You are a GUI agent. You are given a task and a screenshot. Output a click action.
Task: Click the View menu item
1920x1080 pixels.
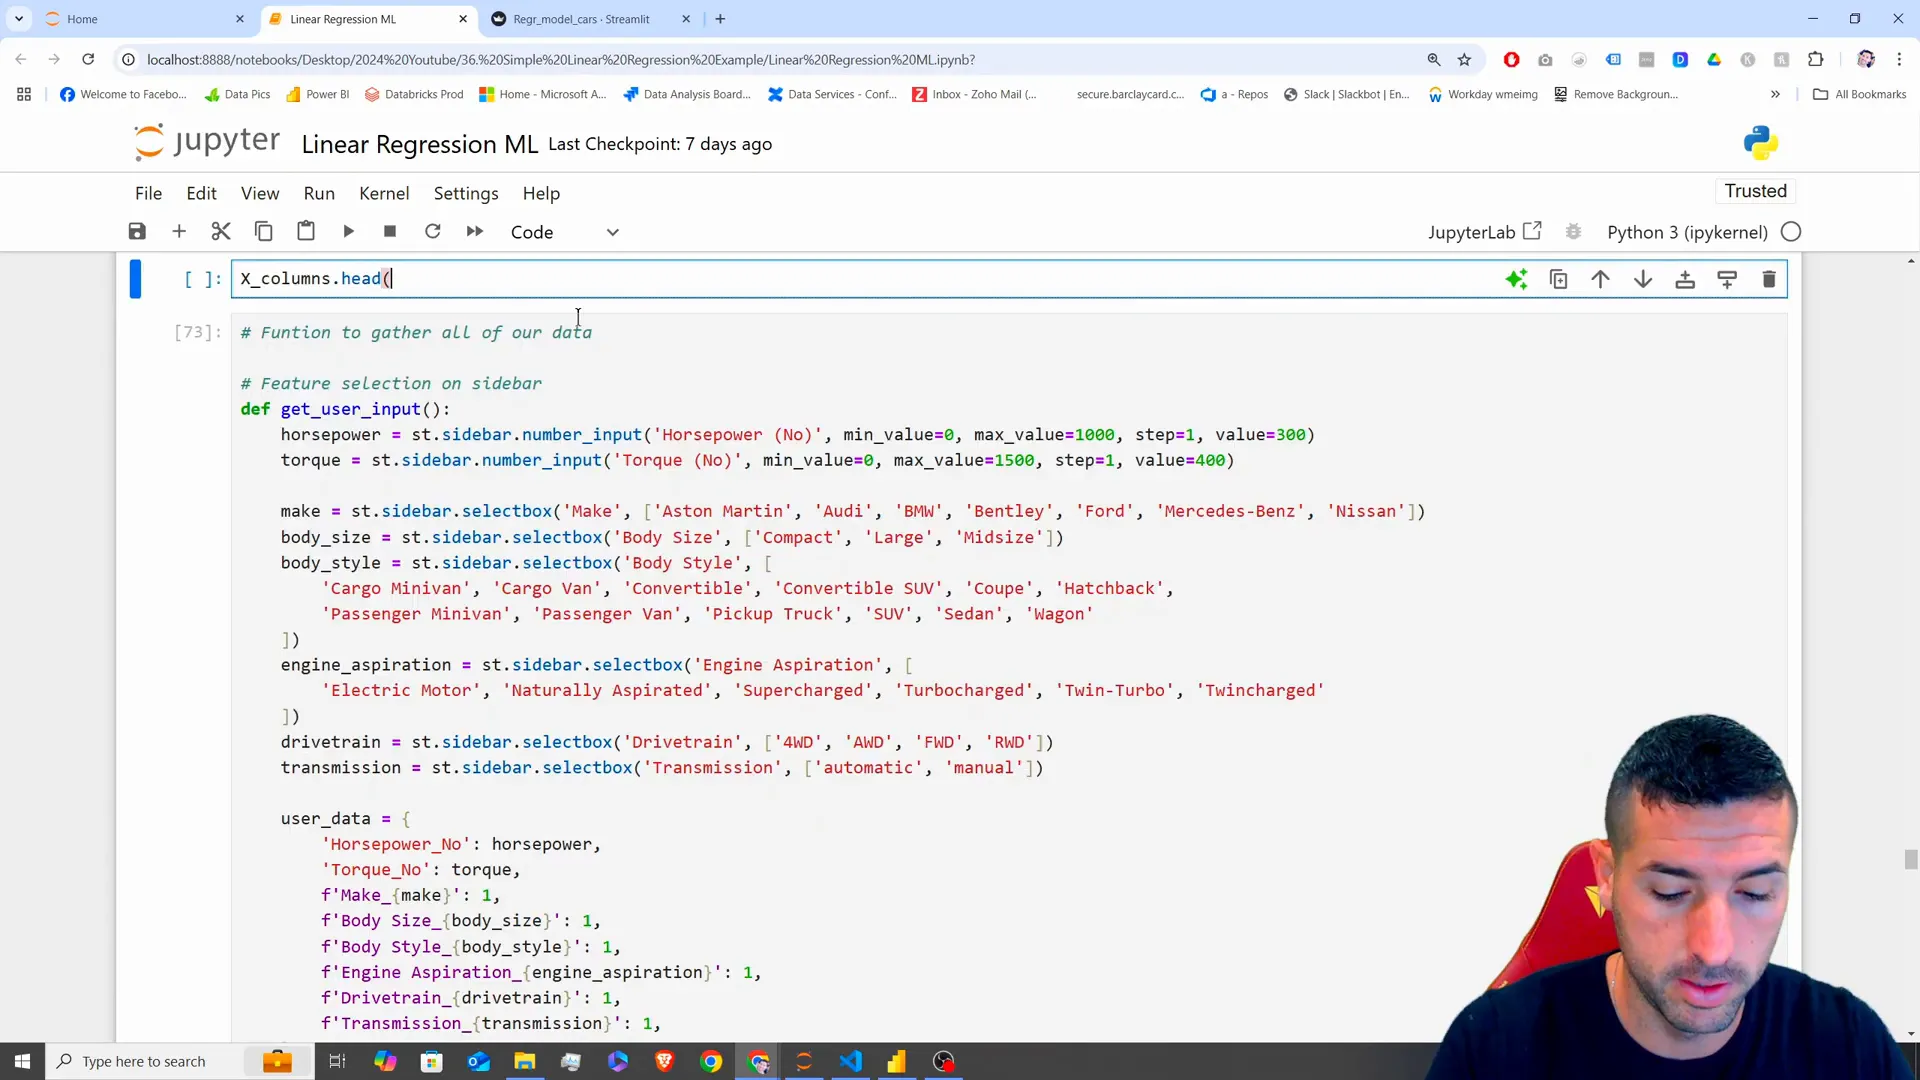(261, 194)
